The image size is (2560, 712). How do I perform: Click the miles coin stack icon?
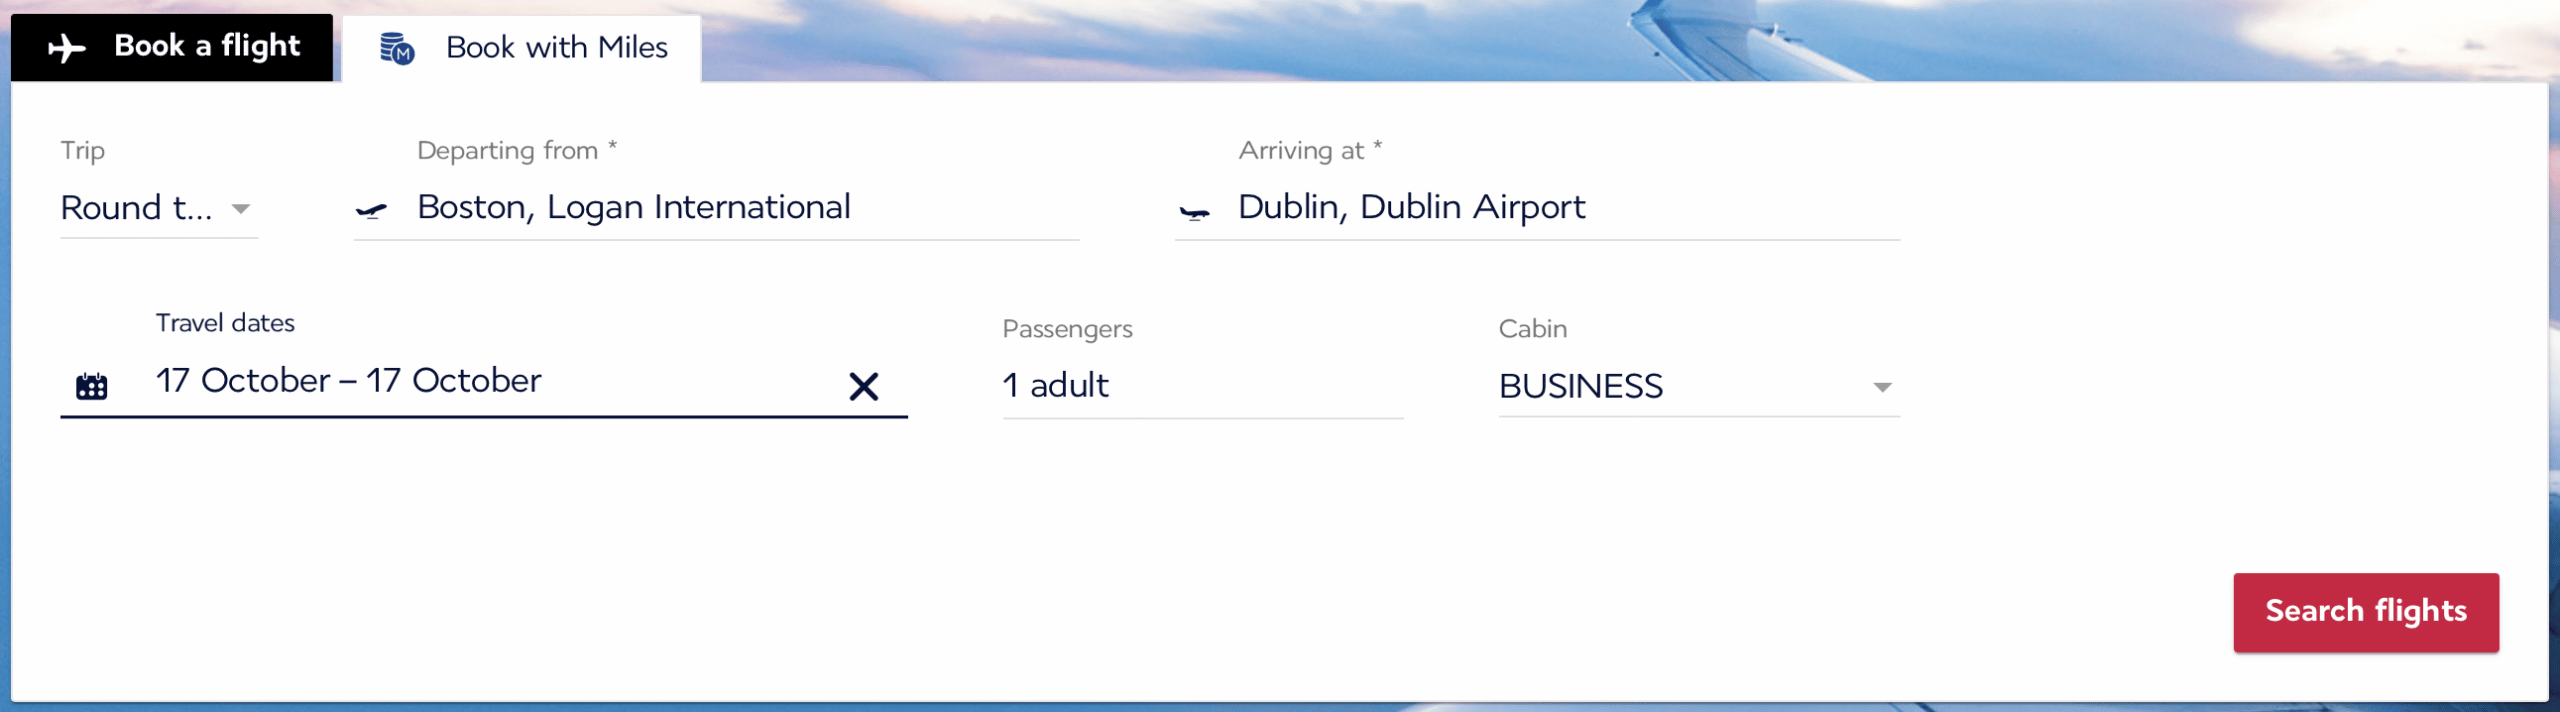[397, 48]
